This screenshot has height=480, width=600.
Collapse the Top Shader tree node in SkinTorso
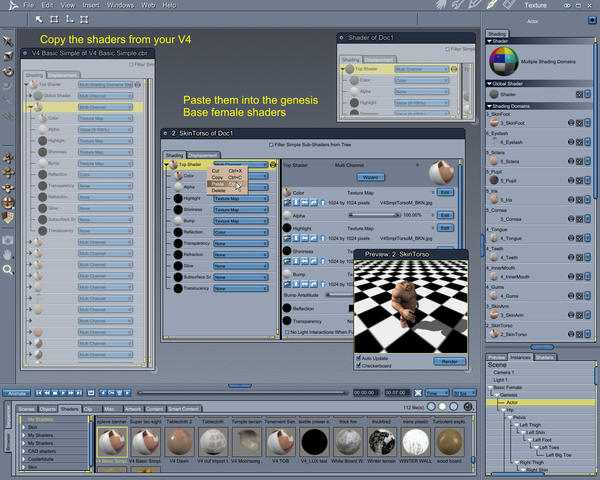click(166, 165)
